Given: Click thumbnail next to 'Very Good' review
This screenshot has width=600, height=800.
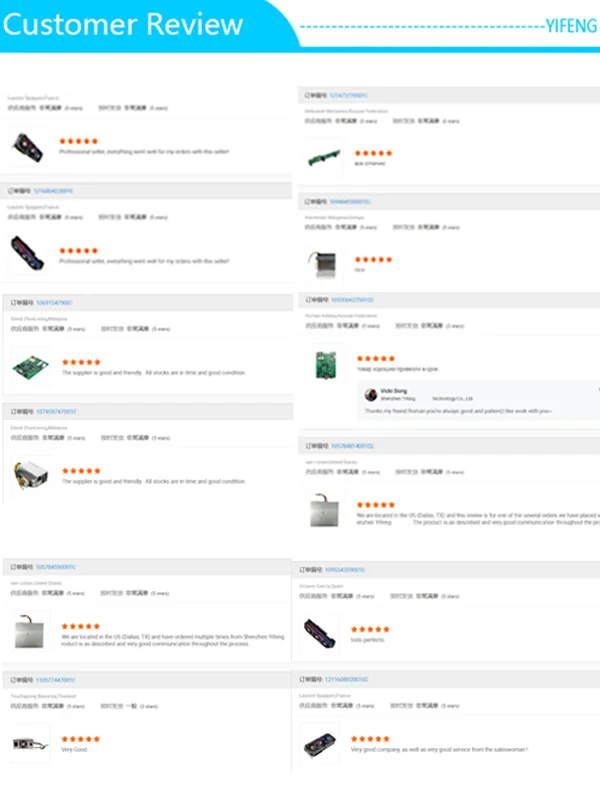Looking at the screenshot, I should coord(29,742).
